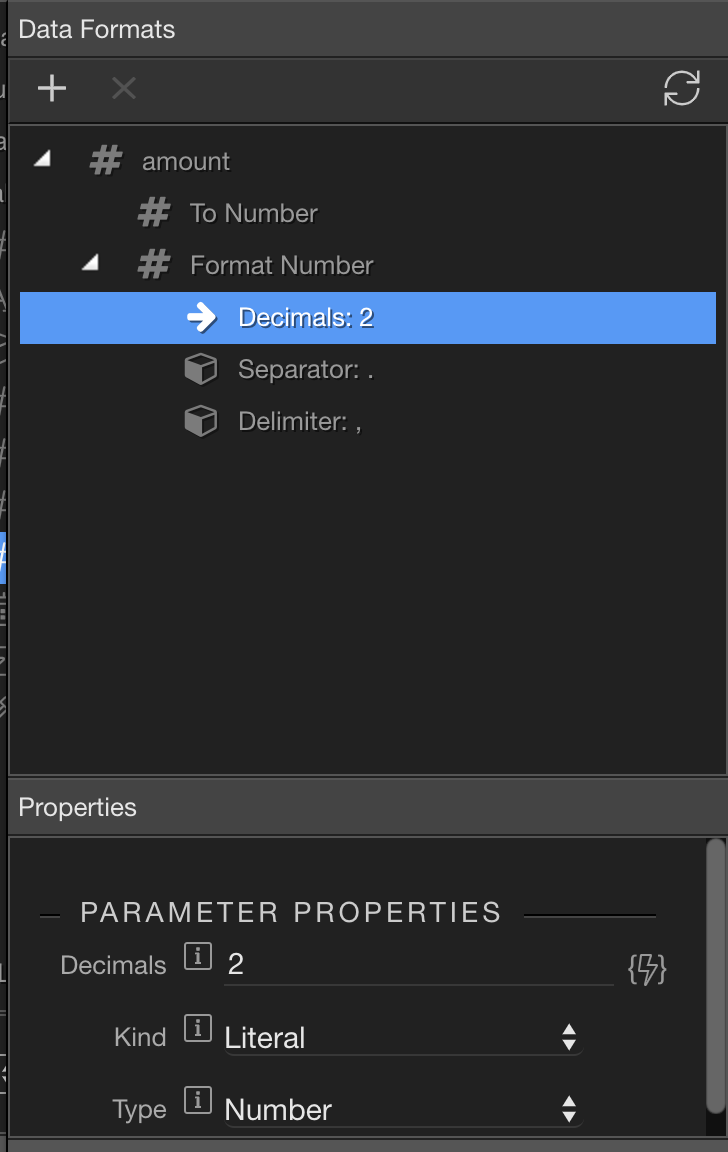This screenshot has width=728, height=1152.
Task: Click the hash icon beside Format Number
Action: 154,265
